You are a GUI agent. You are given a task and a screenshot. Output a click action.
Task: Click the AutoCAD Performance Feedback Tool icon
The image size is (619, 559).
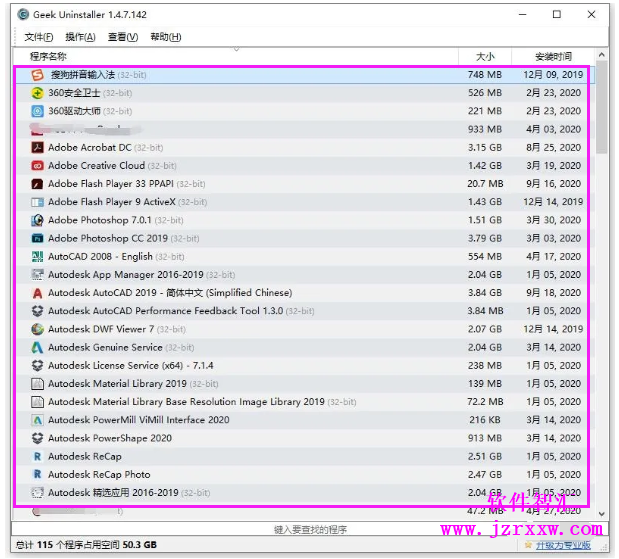click(x=37, y=311)
